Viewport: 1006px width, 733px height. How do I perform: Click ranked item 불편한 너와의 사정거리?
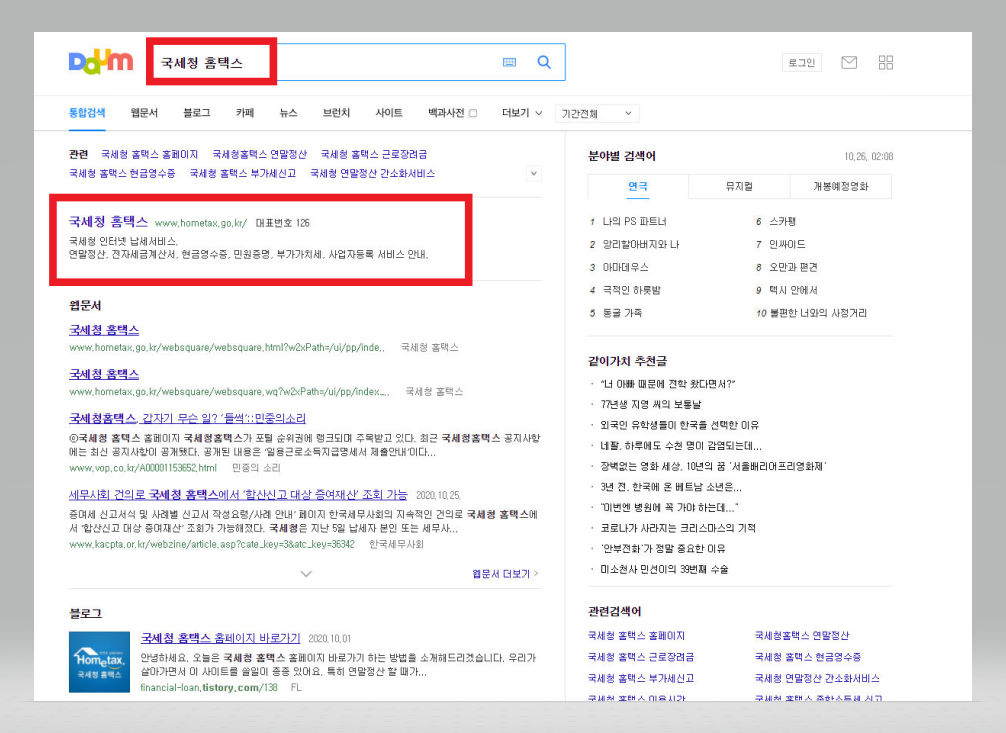[818, 313]
